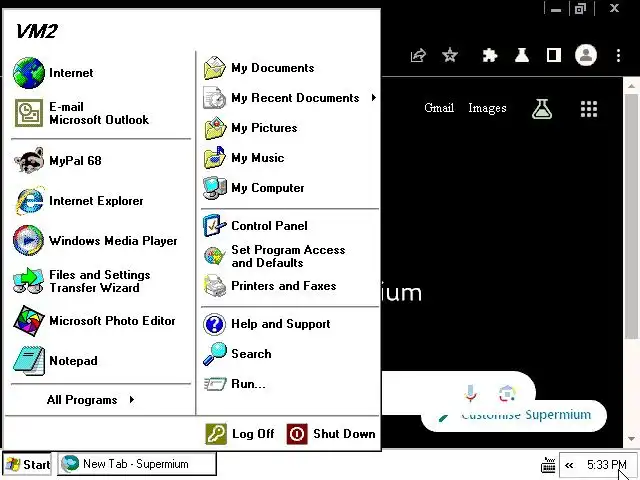
Task: Click the Shut Down button
Action: point(331,433)
